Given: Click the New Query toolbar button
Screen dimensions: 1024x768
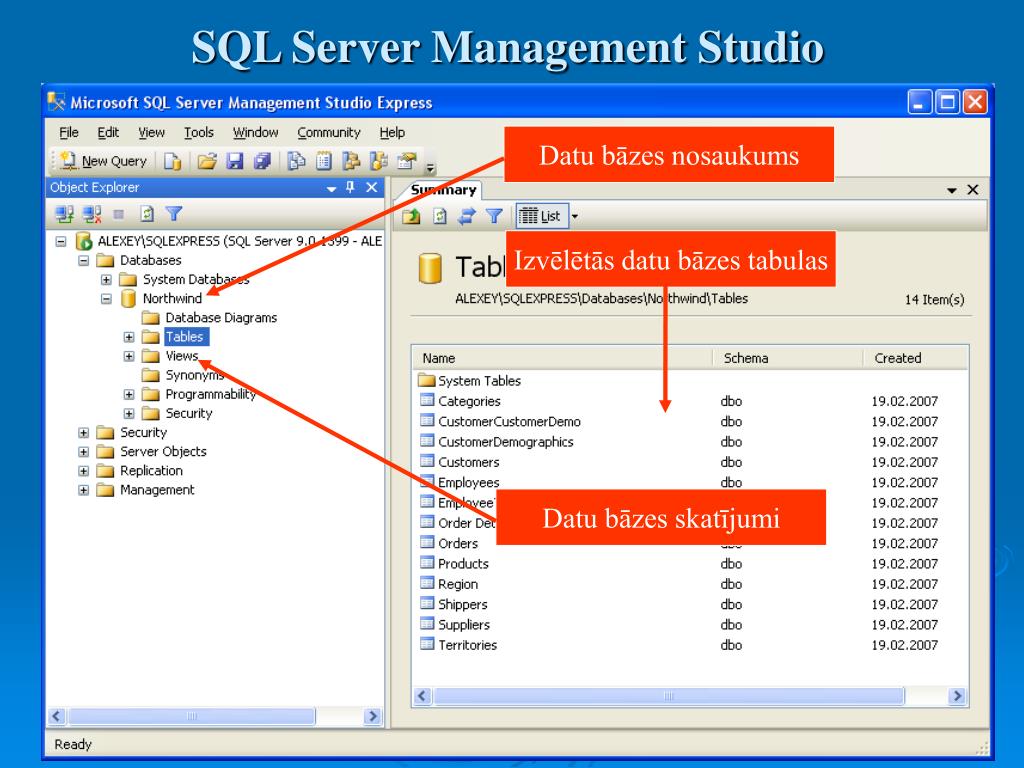Looking at the screenshot, I should coord(103,161).
